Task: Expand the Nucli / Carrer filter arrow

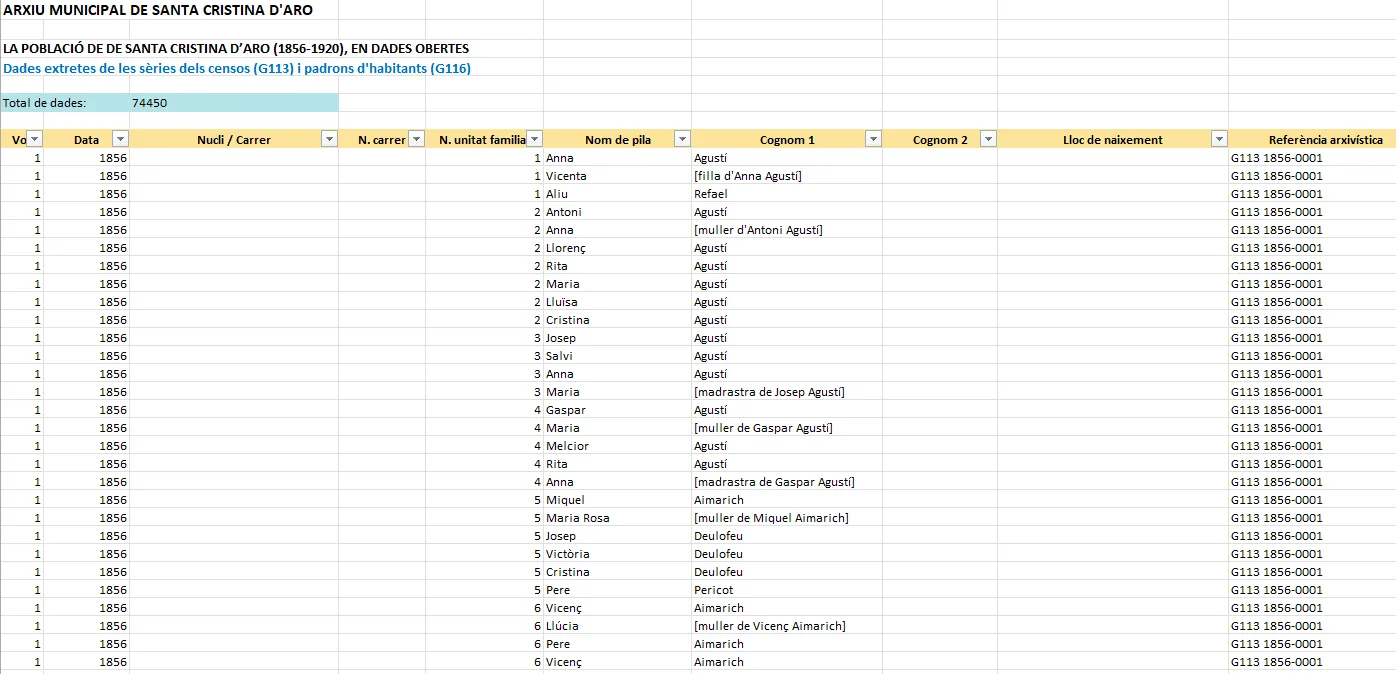Action: [329, 140]
